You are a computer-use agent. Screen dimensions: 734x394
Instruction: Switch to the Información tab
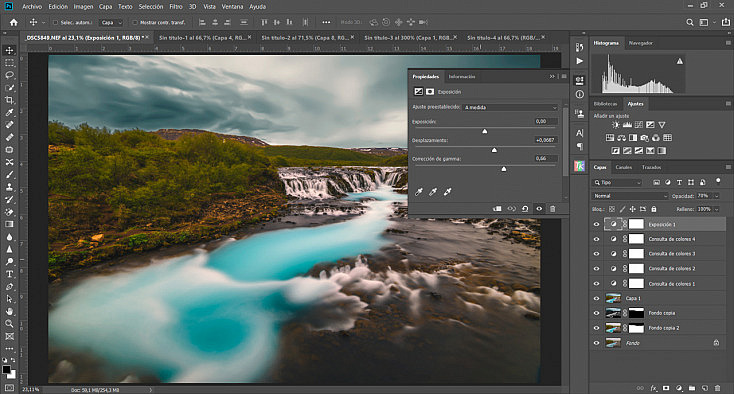point(462,76)
